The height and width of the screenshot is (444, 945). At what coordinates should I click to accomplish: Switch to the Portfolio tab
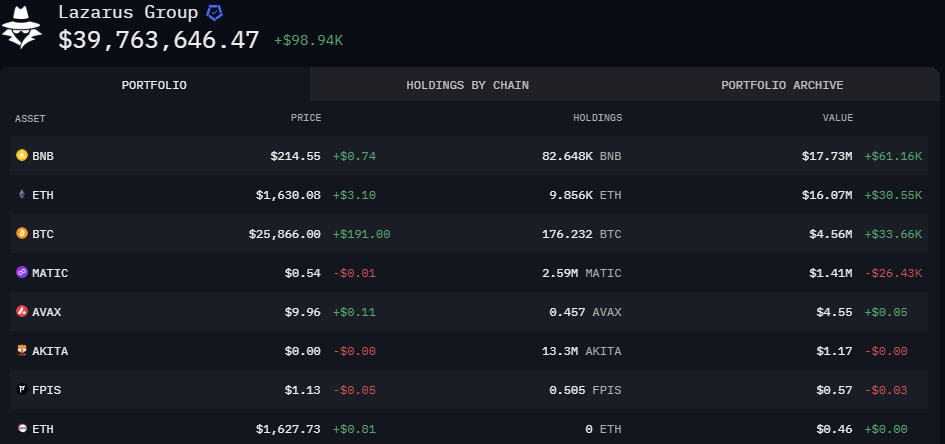pyautogui.click(x=154, y=85)
